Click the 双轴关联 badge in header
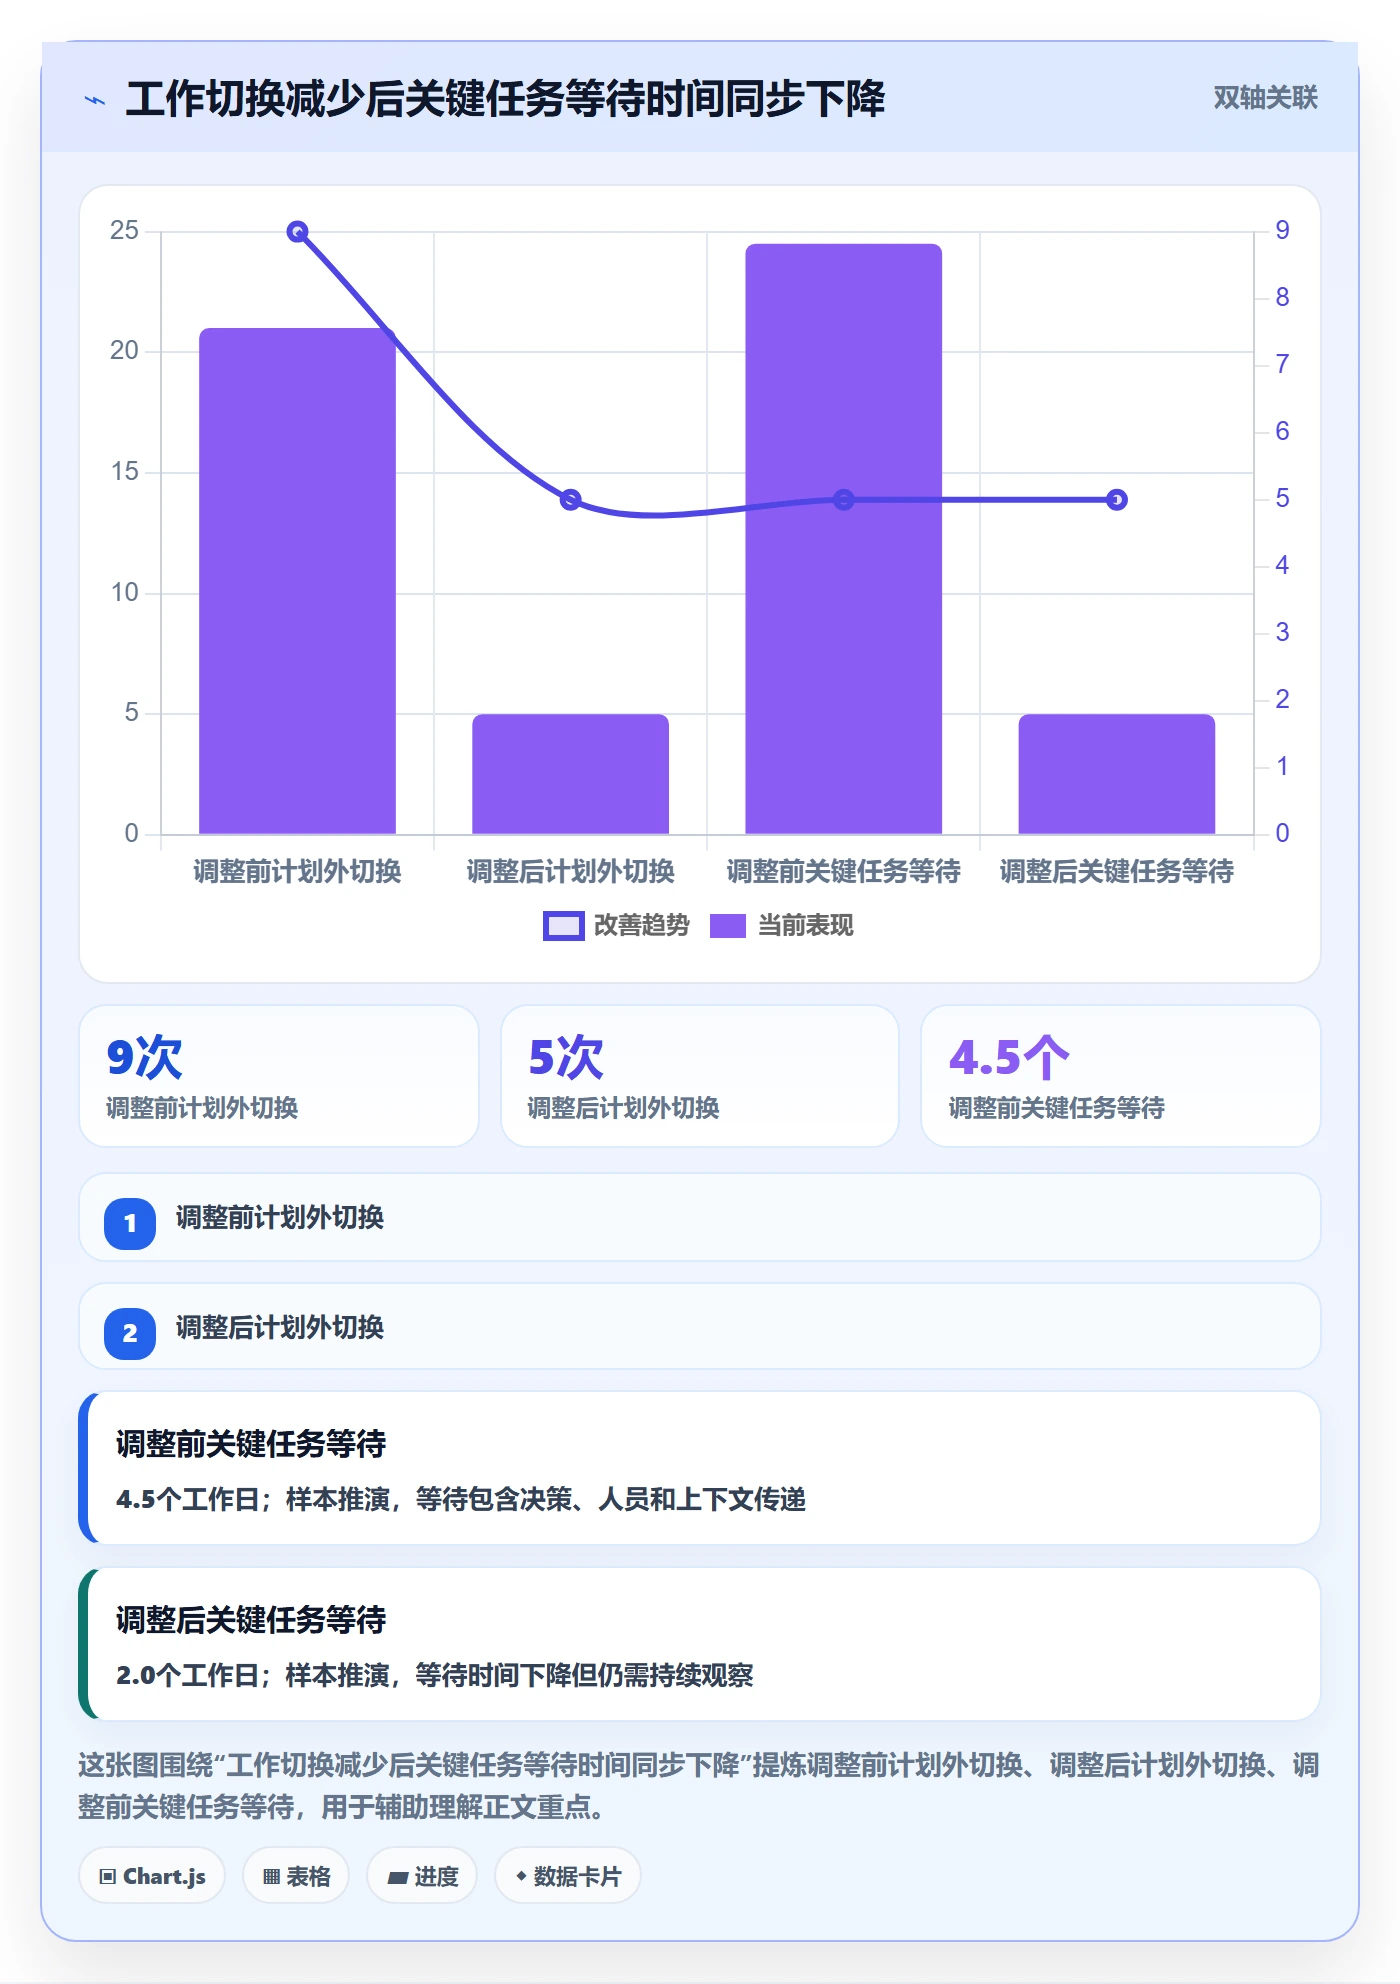1400x1984 pixels. pyautogui.click(x=1265, y=98)
